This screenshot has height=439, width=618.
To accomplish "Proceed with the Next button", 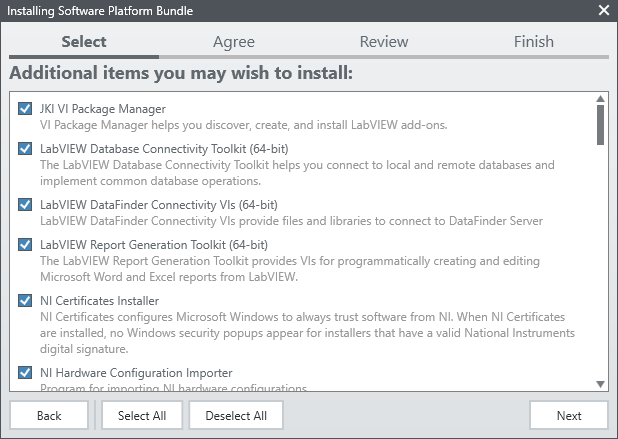I will (x=569, y=415).
